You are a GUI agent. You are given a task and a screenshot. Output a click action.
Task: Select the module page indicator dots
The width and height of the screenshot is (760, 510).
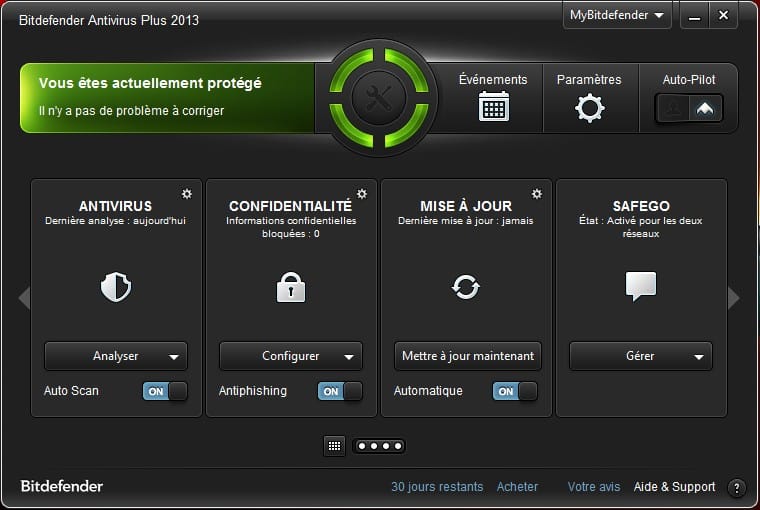380,446
